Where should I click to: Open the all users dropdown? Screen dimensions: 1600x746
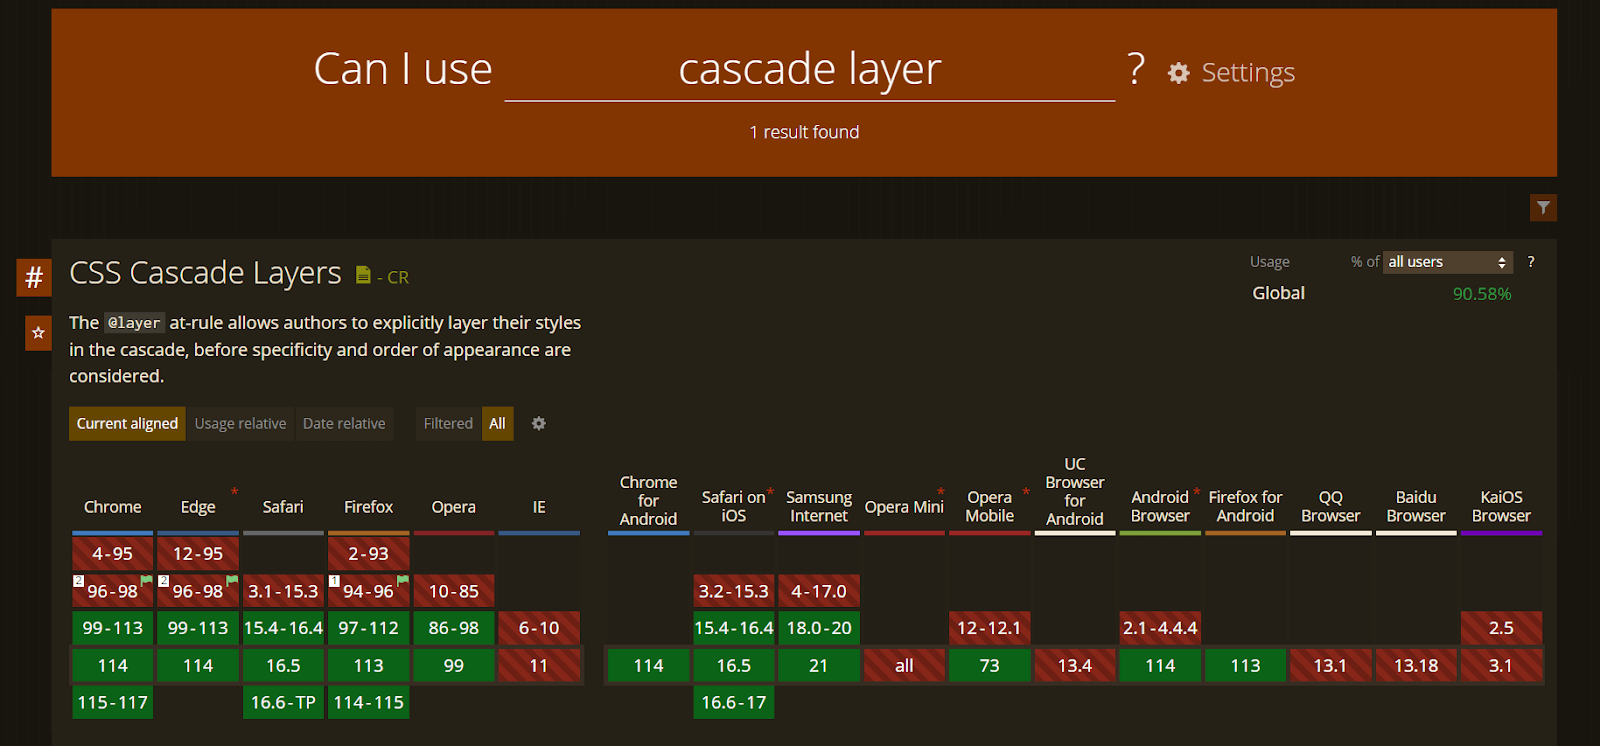click(1446, 262)
